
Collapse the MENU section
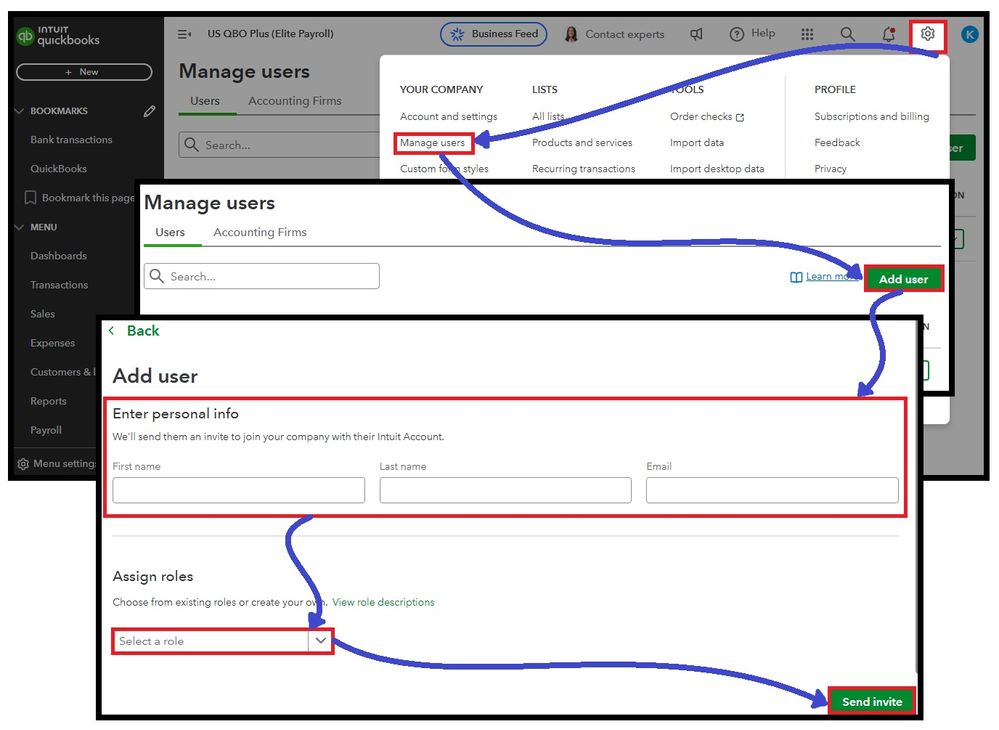19,227
